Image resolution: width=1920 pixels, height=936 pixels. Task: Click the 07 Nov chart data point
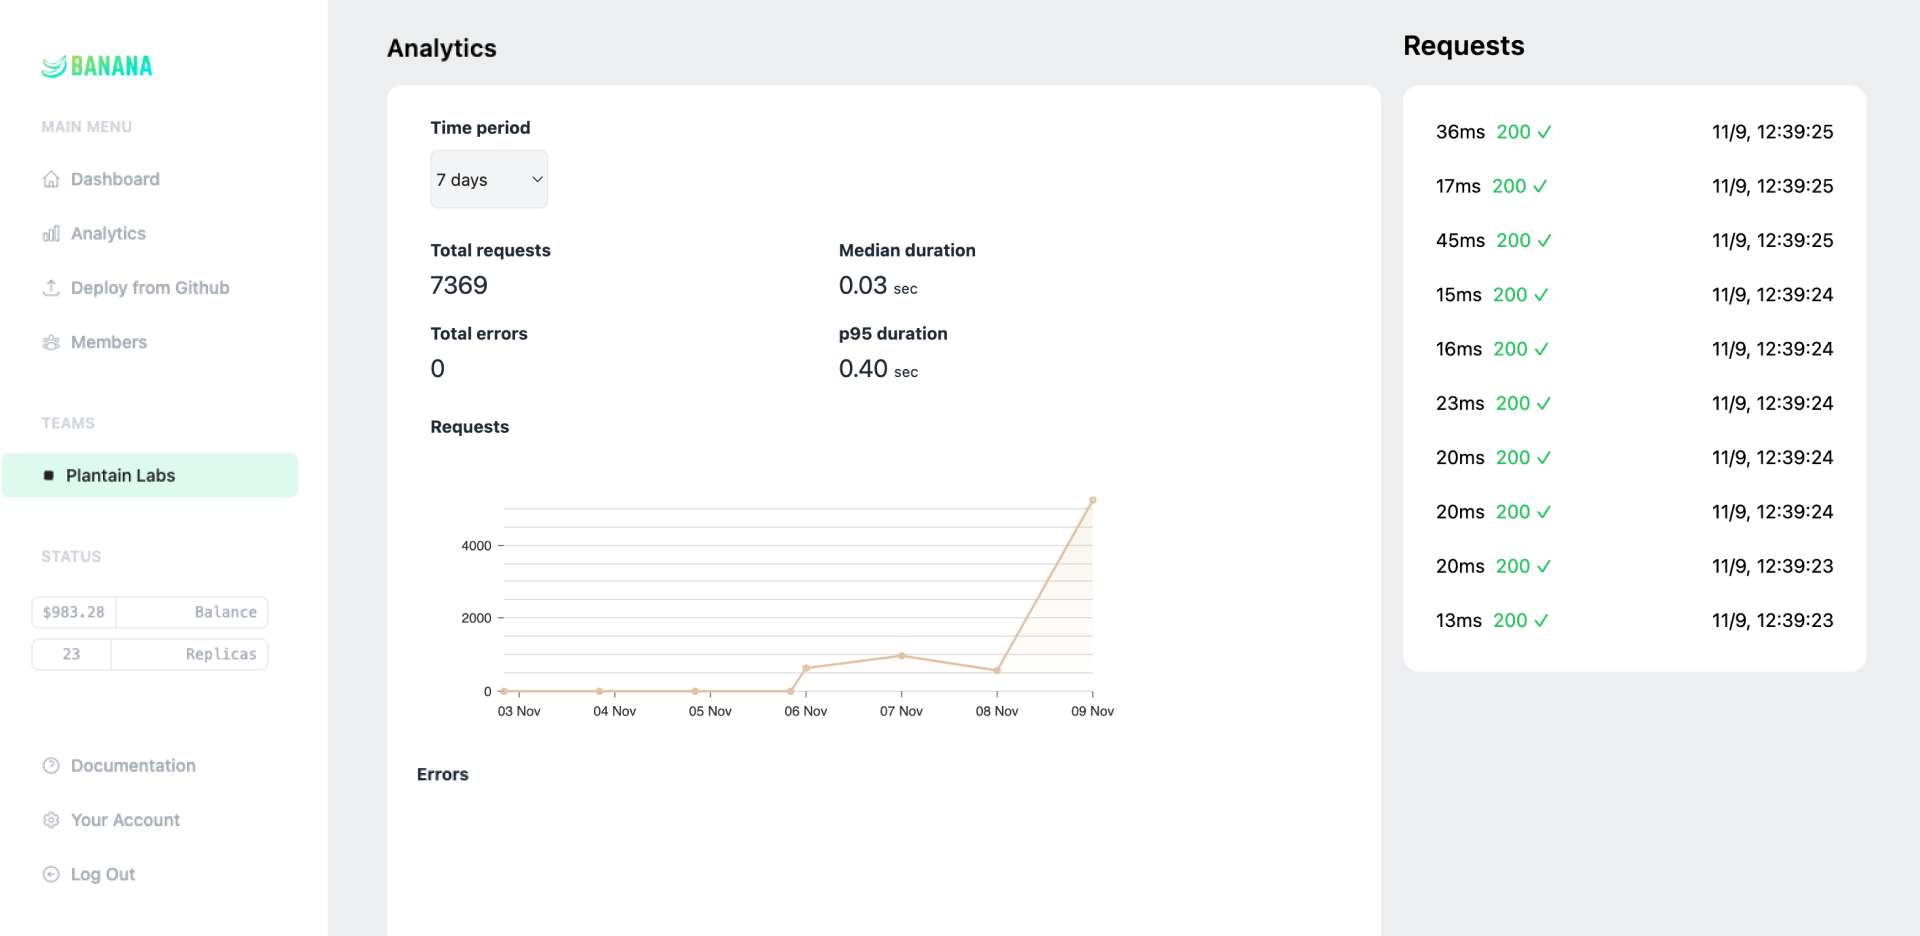pyautogui.click(x=901, y=656)
